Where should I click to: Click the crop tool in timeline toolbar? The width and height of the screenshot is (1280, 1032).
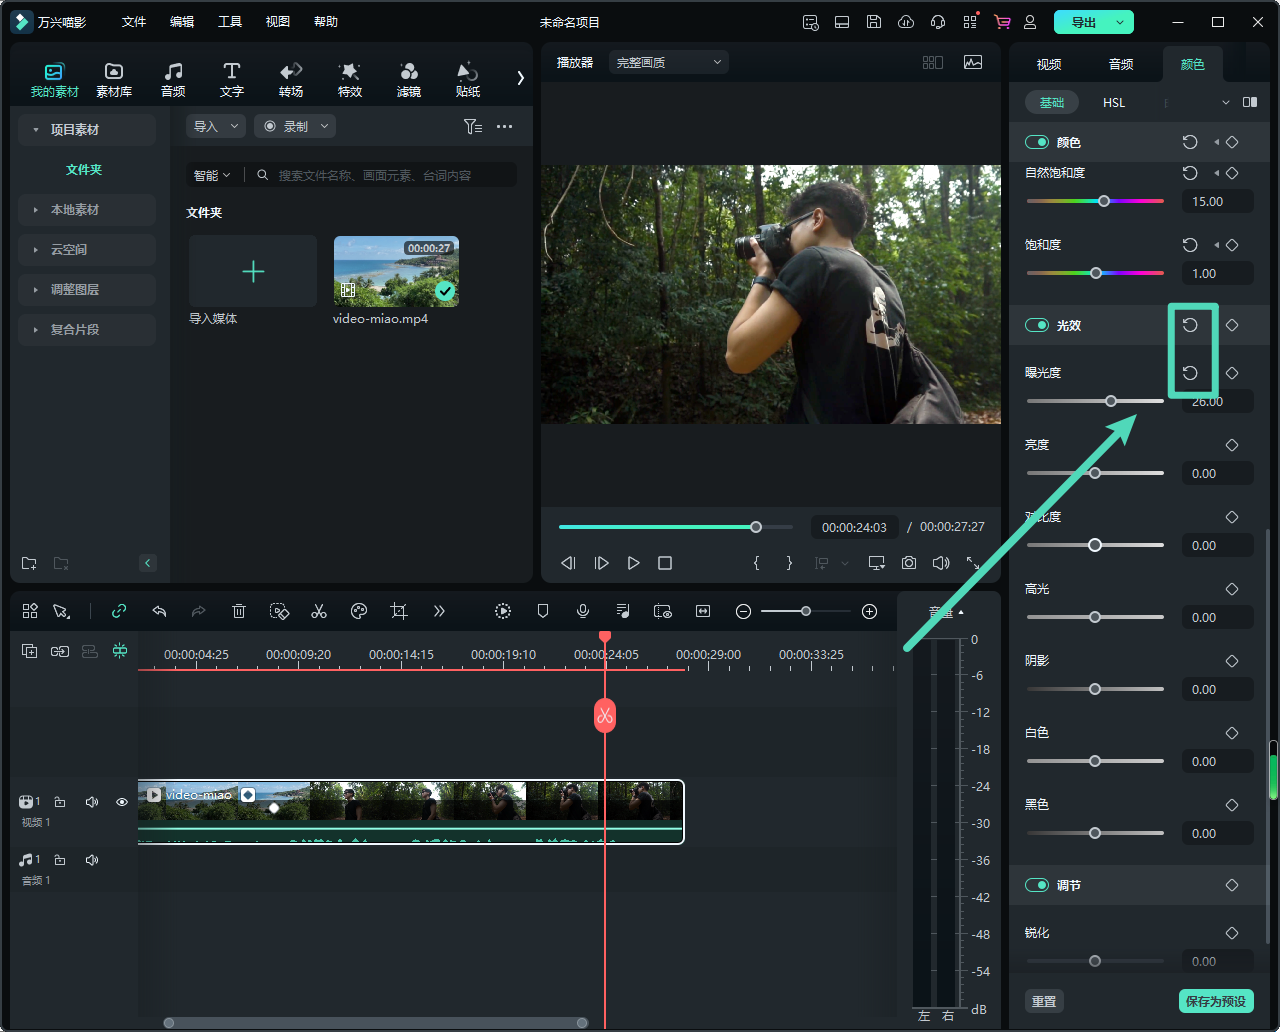tap(399, 611)
